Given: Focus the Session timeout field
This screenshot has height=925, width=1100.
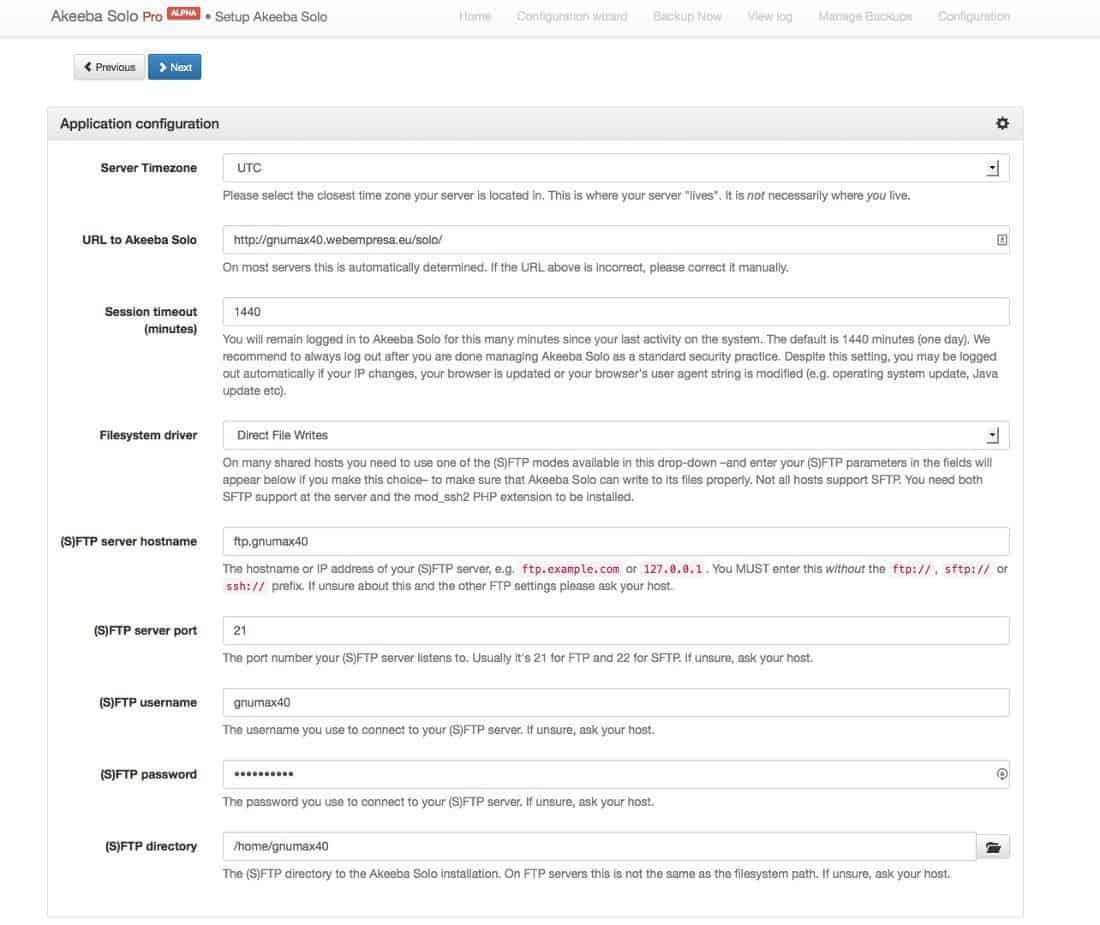Looking at the screenshot, I should [616, 312].
